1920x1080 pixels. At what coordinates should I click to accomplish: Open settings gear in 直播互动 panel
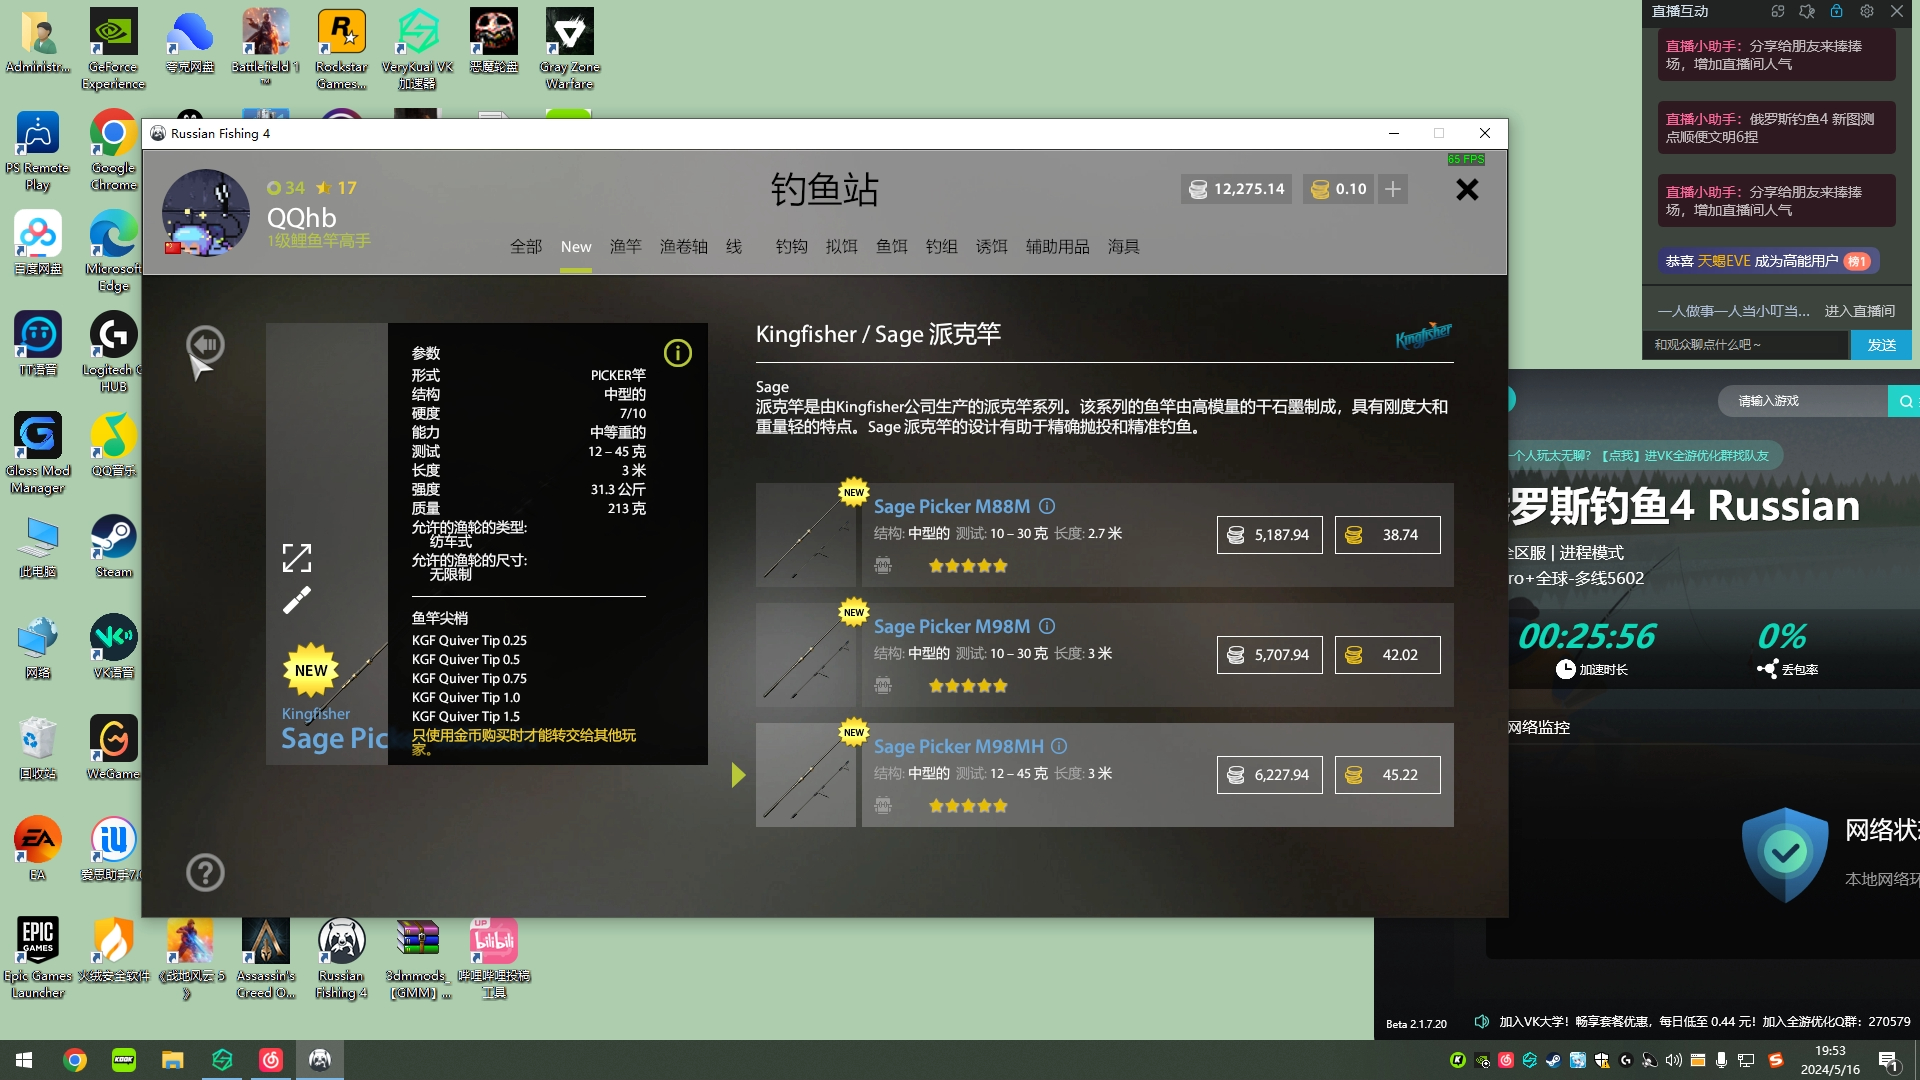pyautogui.click(x=1867, y=11)
